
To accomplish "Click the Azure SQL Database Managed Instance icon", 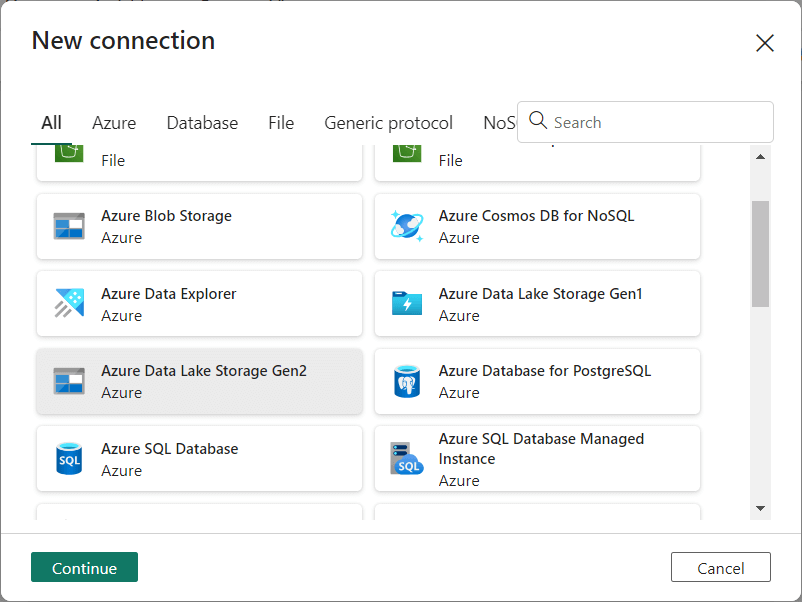I will point(407,459).
